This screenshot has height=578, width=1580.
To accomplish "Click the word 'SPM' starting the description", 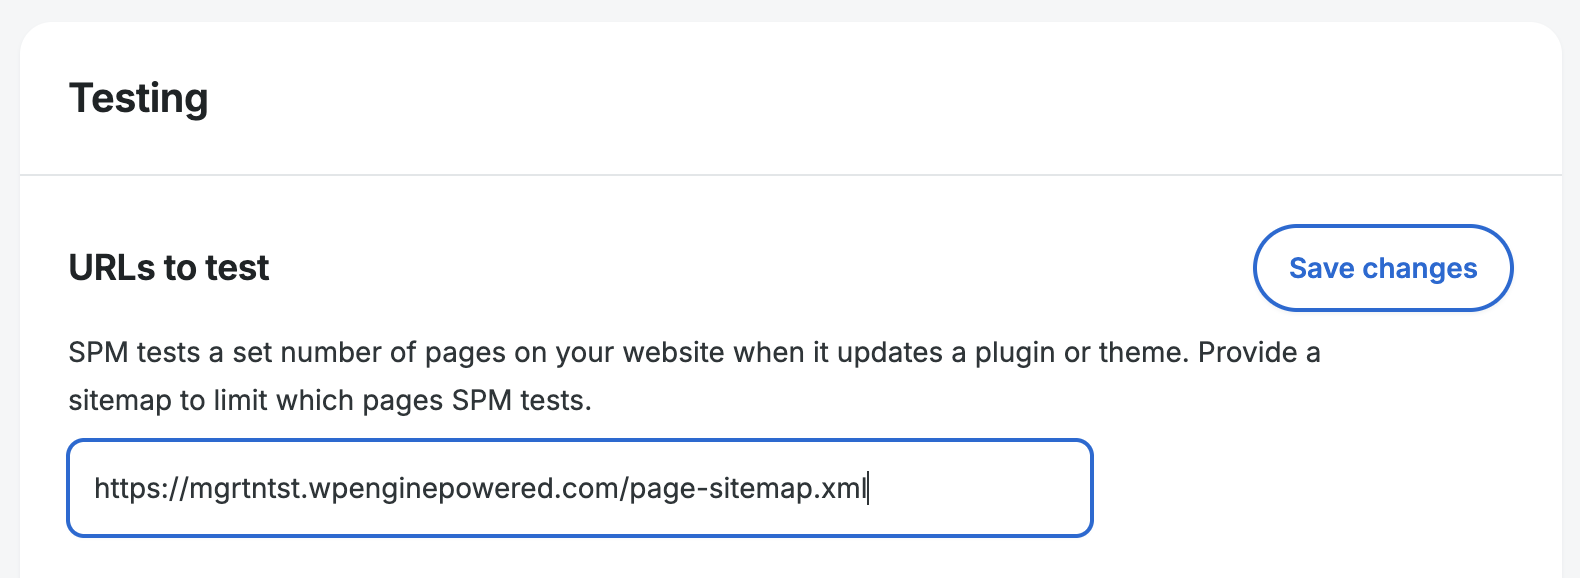I will click(x=98, y=353).
